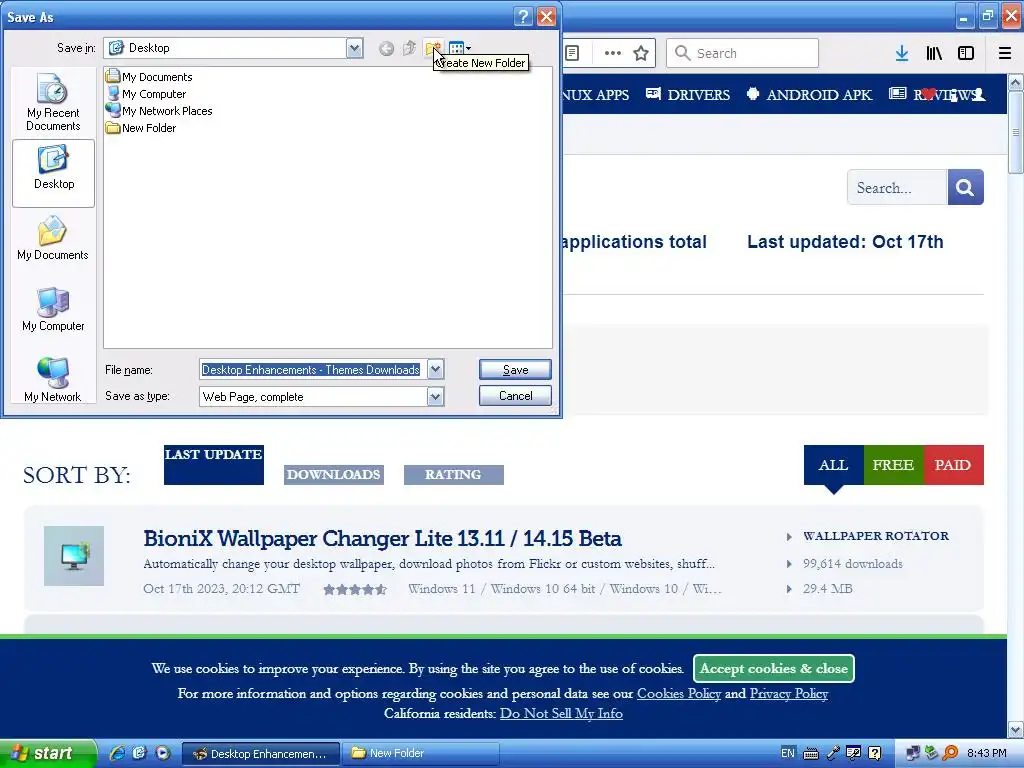Image resolution: width=1024 pixels, height=768 pixels.
Task: Launch Internet Explorer from Quick Launch
Action: 118,754
